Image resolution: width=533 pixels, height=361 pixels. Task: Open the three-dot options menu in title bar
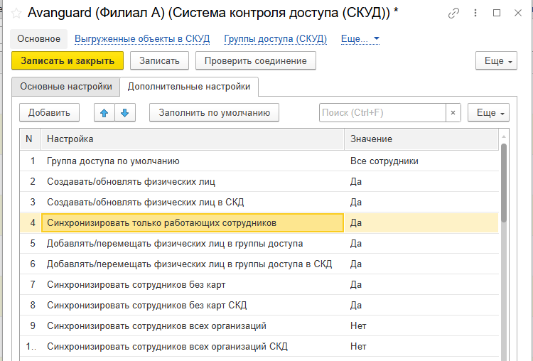click(x=475, y=13)
